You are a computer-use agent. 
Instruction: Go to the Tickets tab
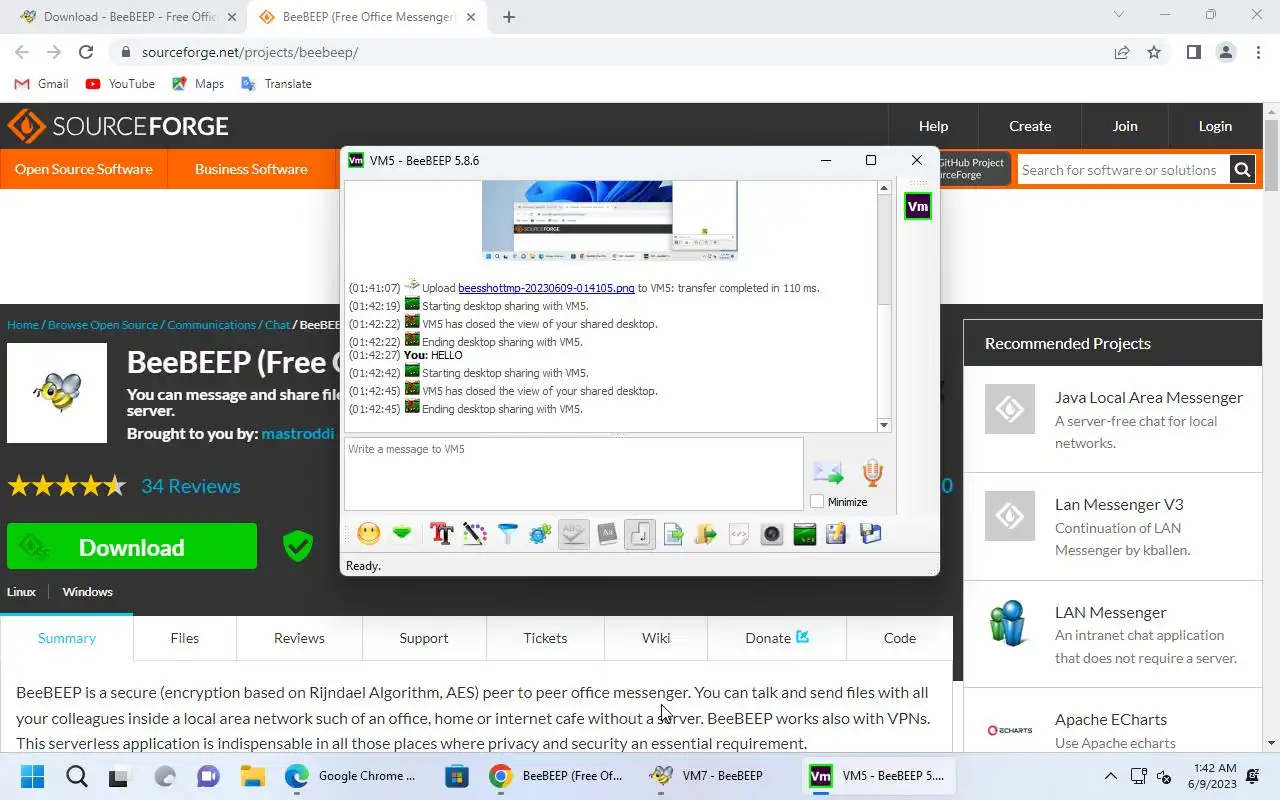pos(545,638)
